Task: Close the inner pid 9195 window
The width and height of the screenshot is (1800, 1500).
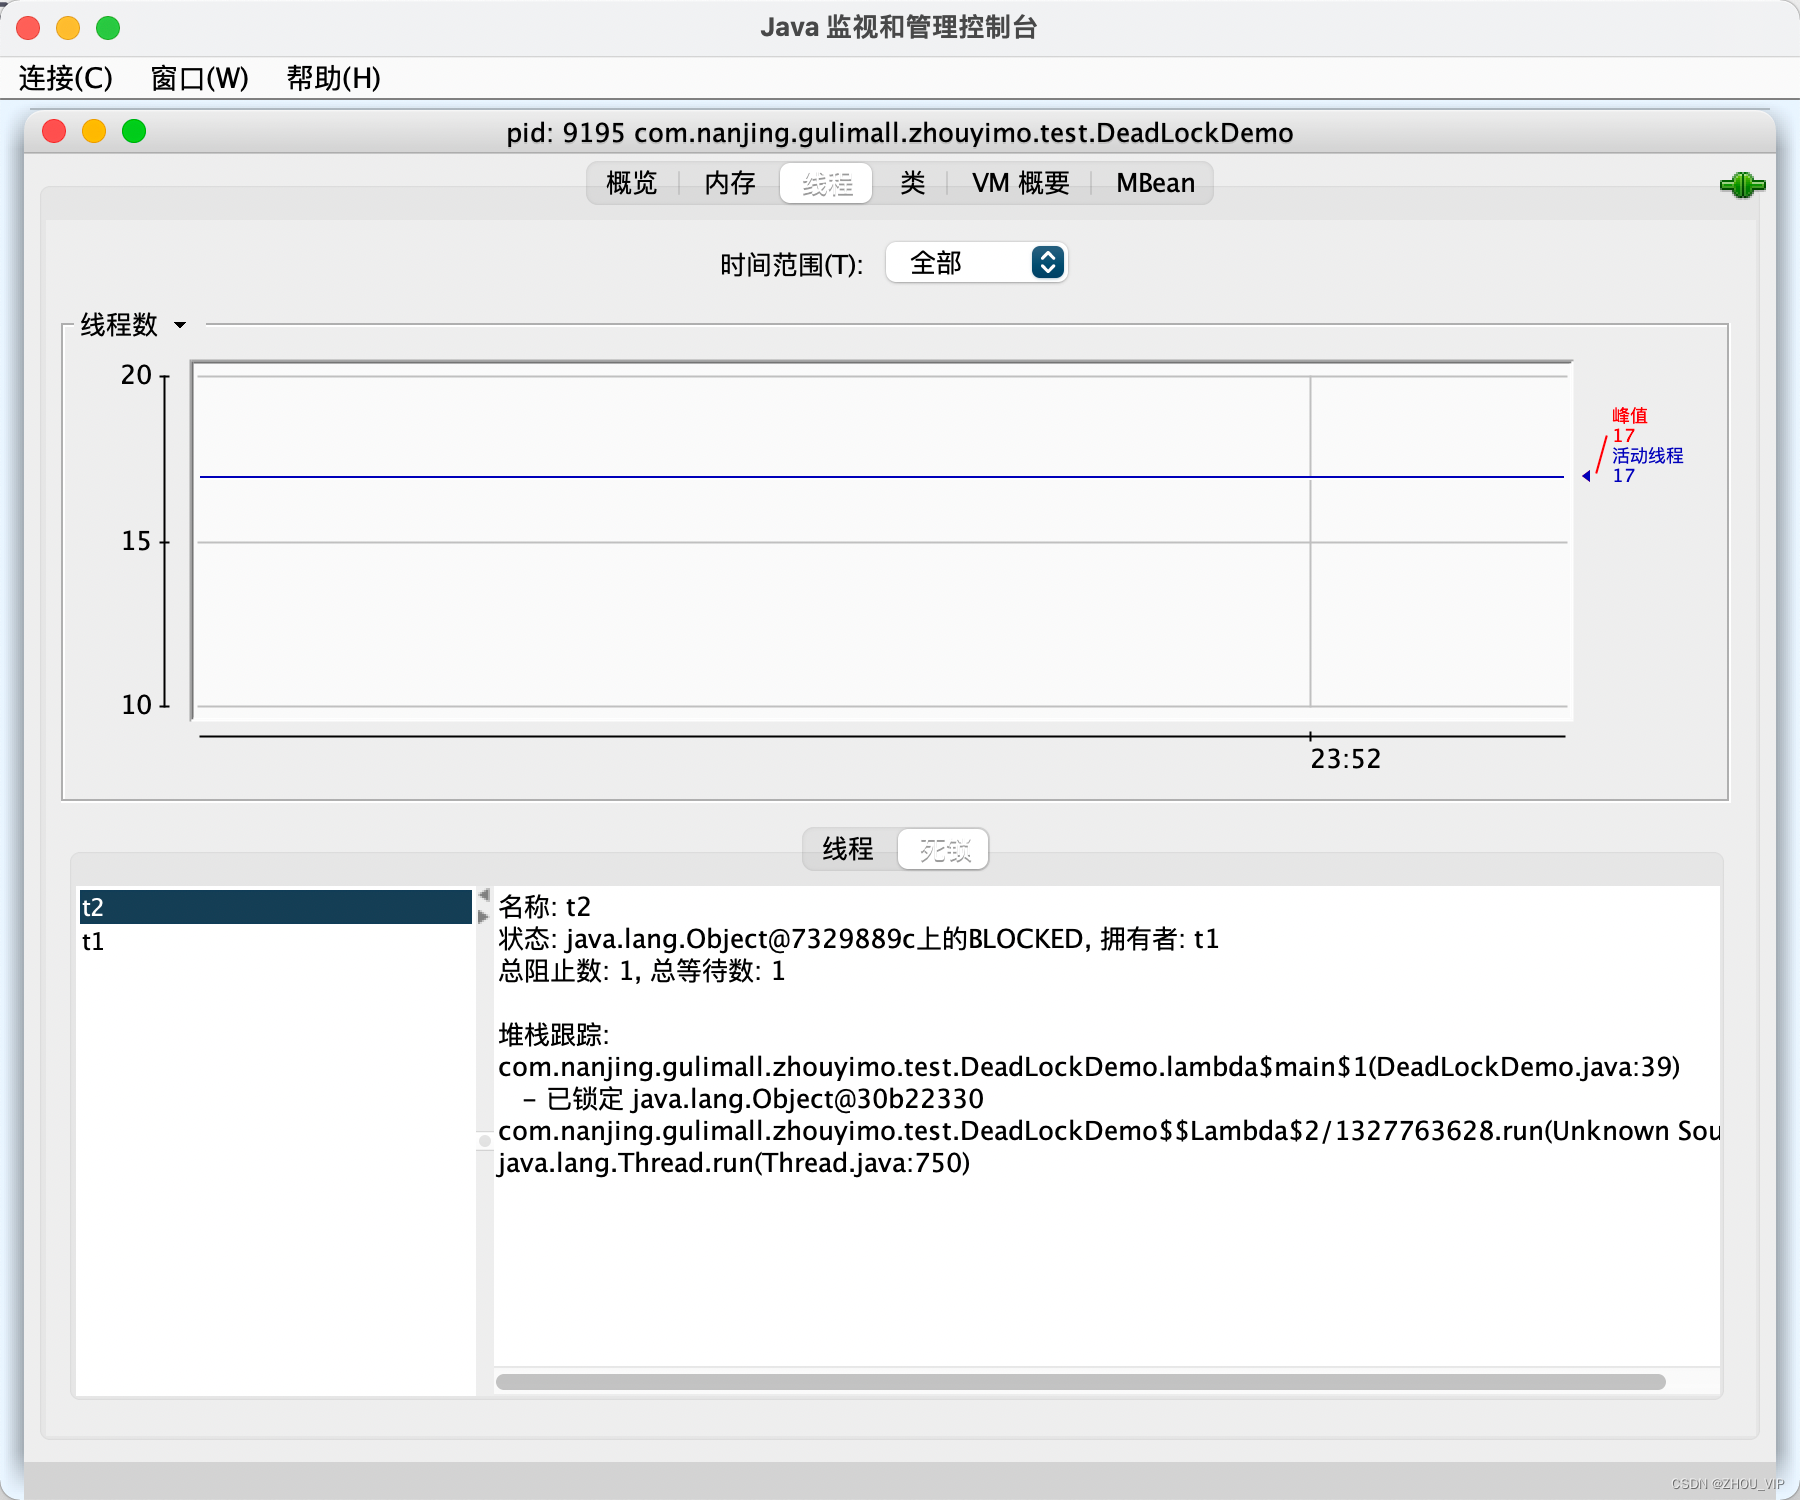Action: 54,131
